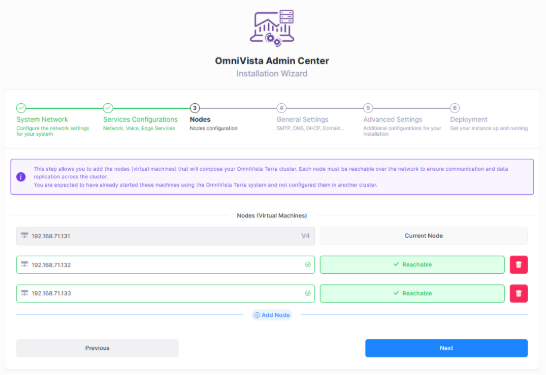Click 'SMTP, DNS, DHCP, Domain...' description
Screen dimensions: 546x375
311,128
